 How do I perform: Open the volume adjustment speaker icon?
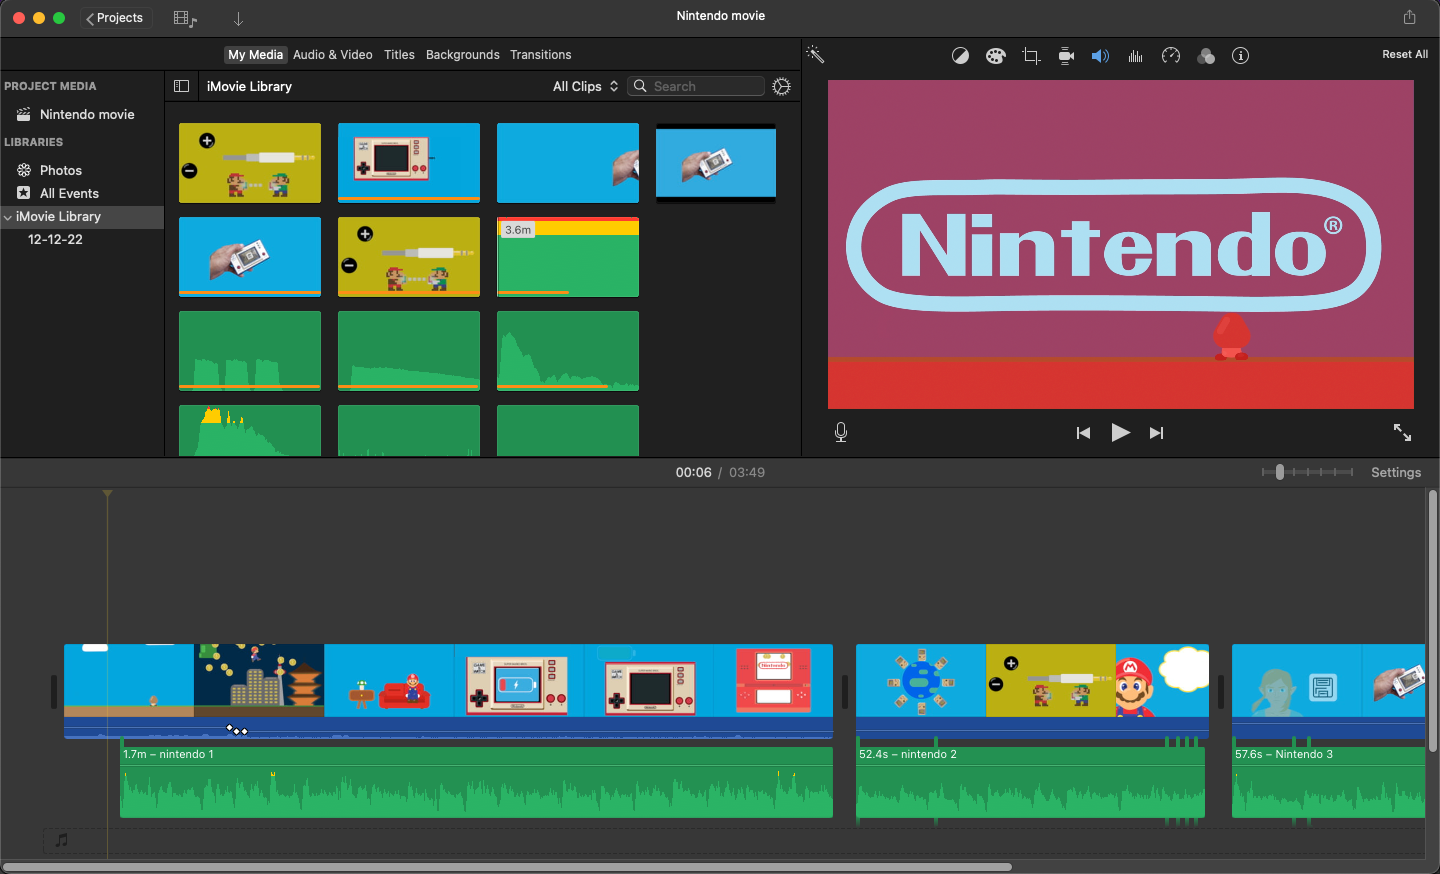pyautogui.click(x=1100, y=56)
